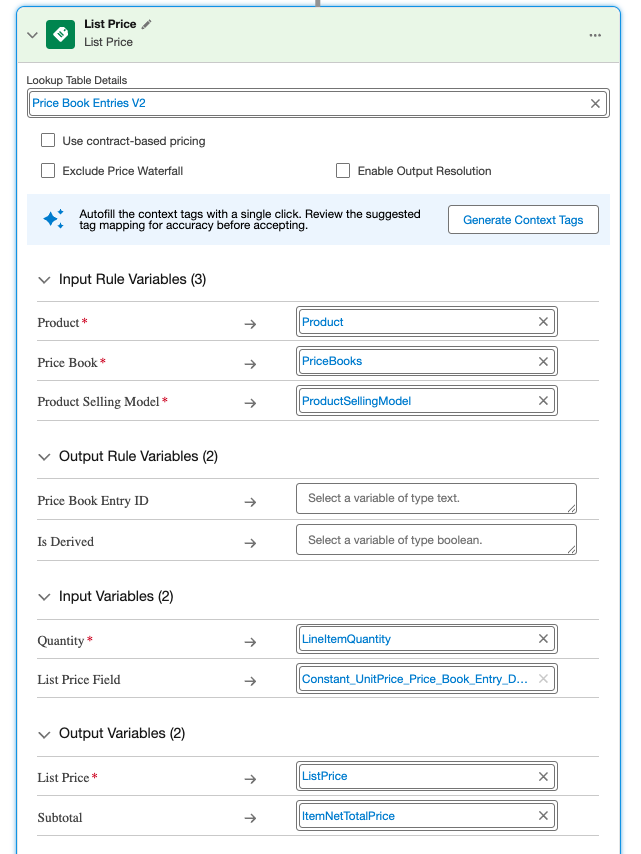Collapse the List Price element card
The width and height of the screenshot is (641, 854).
[x=32, y=35]
